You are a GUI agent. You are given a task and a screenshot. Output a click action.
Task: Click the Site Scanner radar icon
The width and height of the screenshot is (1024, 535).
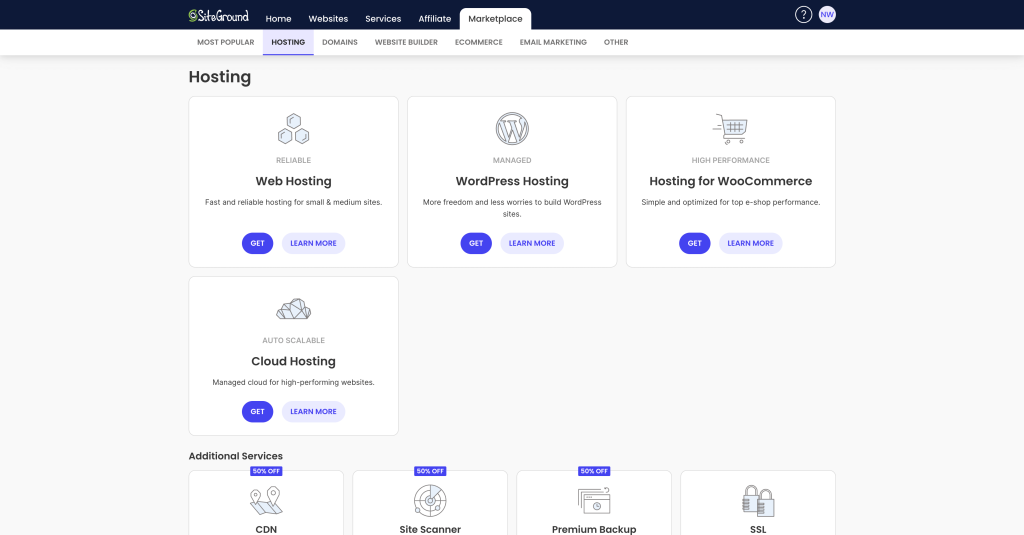pos(430,499)
